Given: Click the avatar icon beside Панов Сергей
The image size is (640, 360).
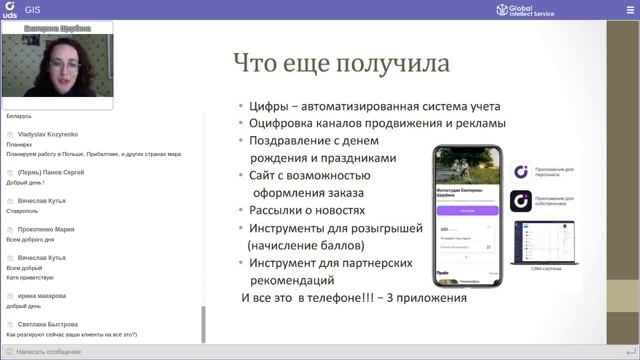Looking at the screenshot, I should click(10, 173).
